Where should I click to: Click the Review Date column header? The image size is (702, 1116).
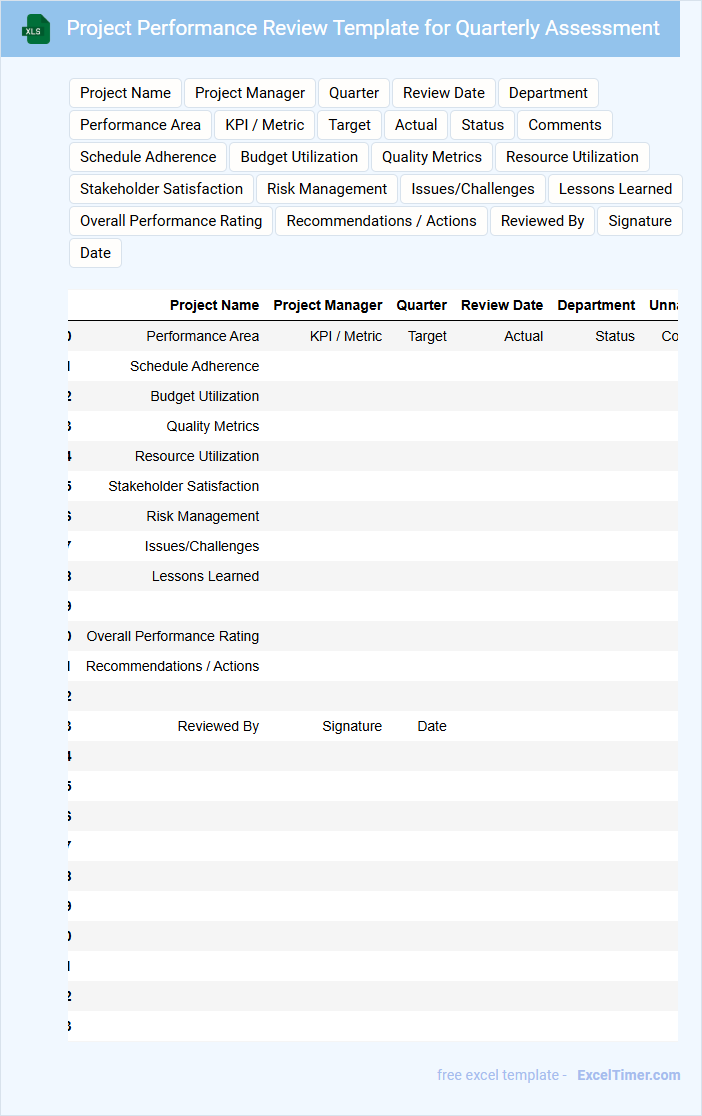coord(502,305)
